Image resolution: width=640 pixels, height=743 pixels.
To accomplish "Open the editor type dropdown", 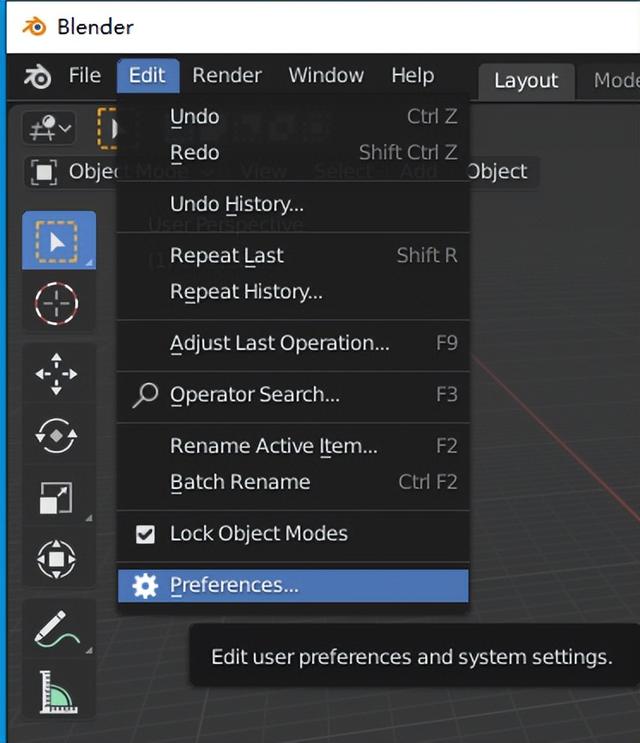I will point(49,128).
